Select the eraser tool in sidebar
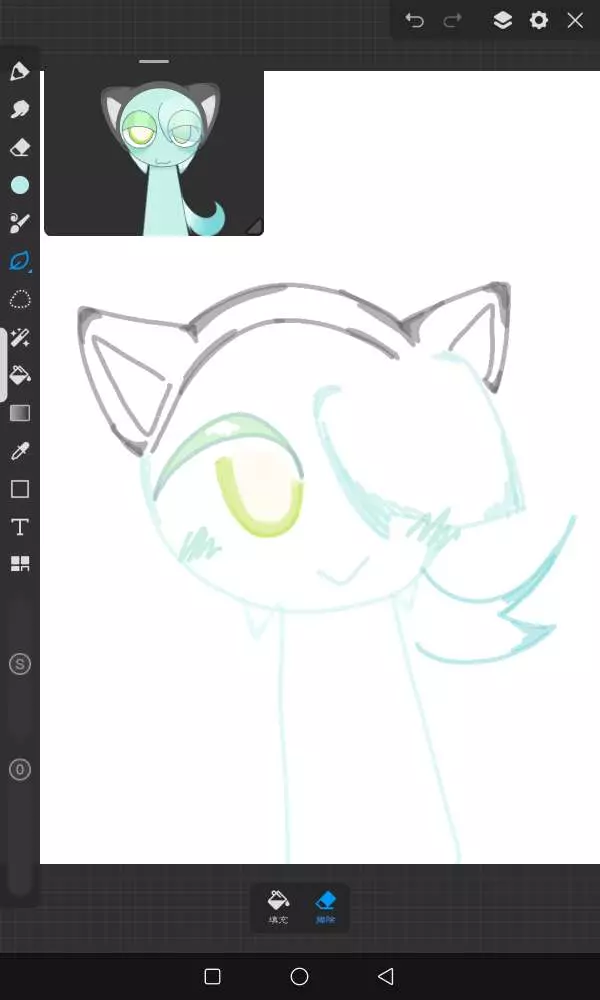Screen dimensions: 600x1000 [x=20, y=147]
